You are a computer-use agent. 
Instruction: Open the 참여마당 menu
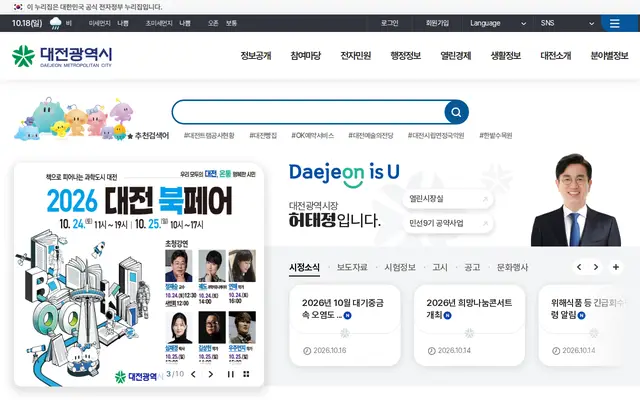[306, 56]
